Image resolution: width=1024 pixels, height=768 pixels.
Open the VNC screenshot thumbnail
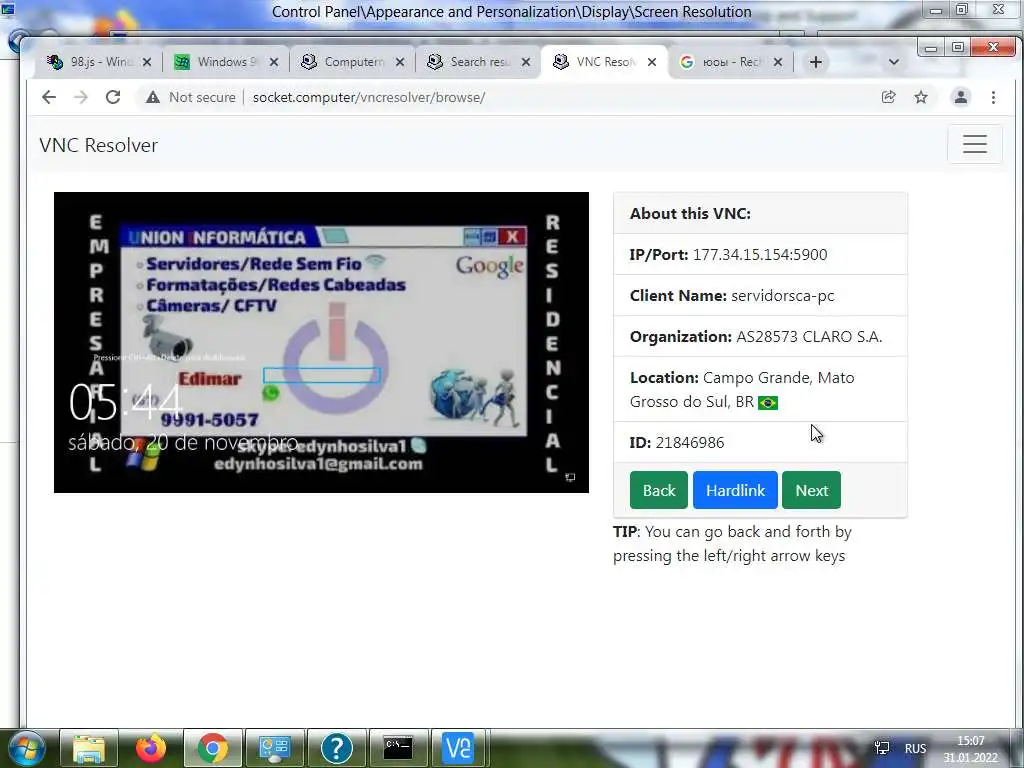click(x=321, y=342)
